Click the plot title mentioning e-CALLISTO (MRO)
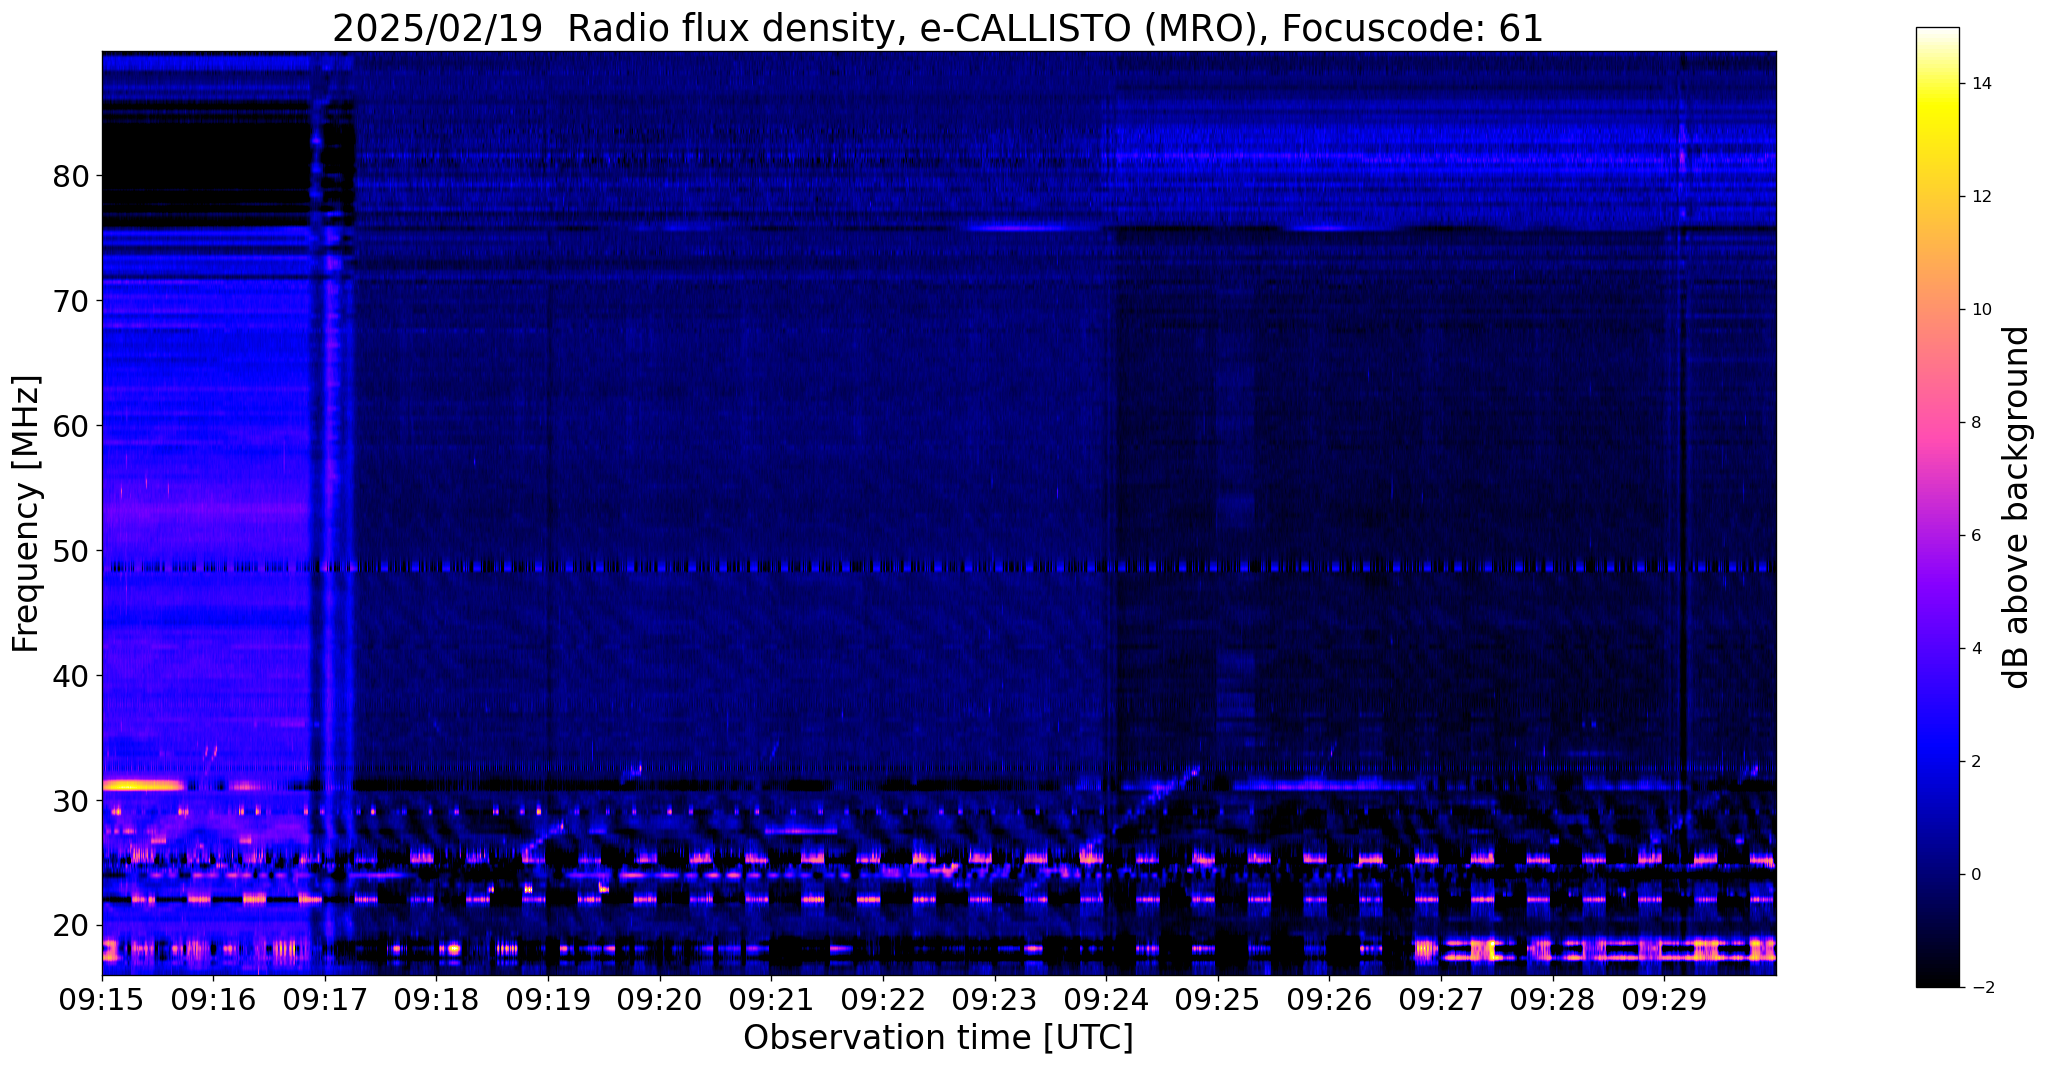This screenshot has width=2047, height=1067. (x=938, y=29)
